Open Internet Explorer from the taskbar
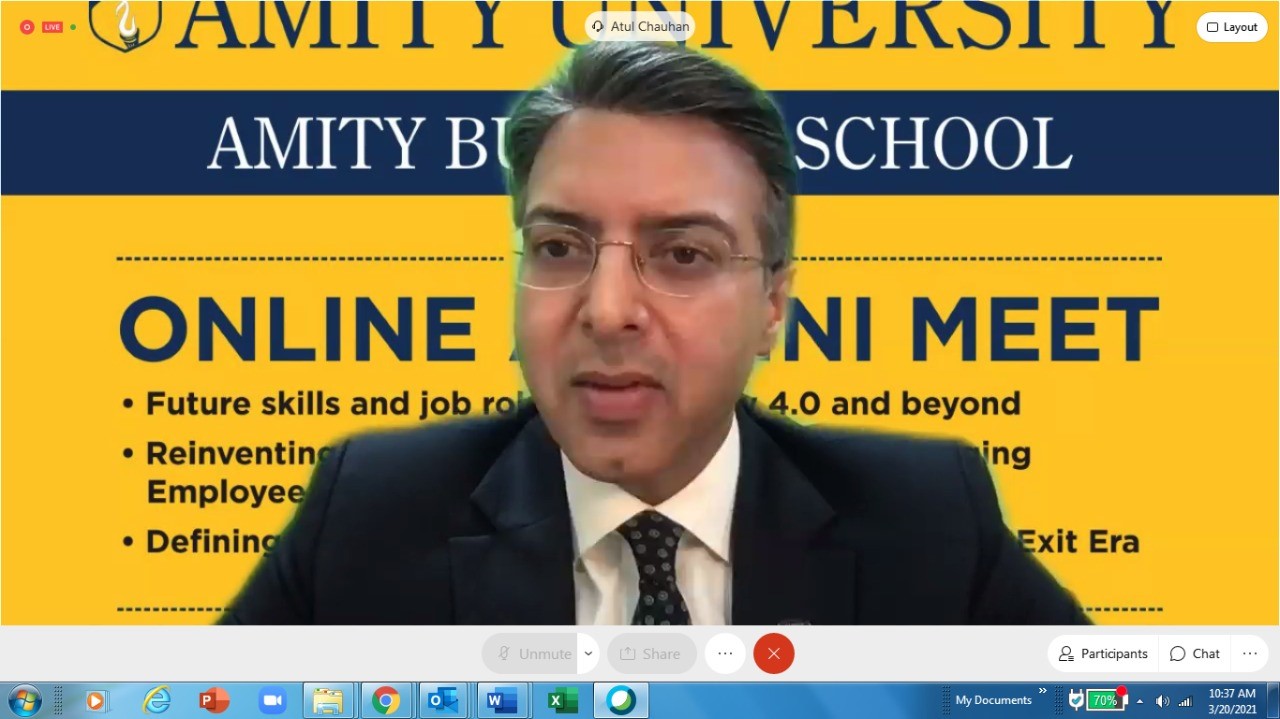Image resolution: width=1280 pixels, height=719 pixels. click(x=157, y=701)
